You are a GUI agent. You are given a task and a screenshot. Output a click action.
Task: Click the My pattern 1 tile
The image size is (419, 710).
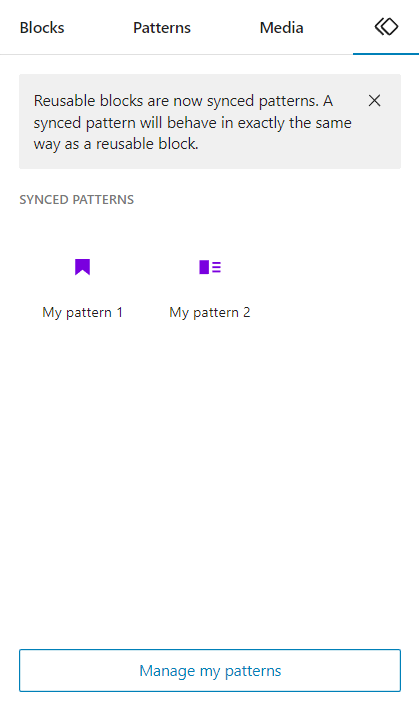(82, 285)
